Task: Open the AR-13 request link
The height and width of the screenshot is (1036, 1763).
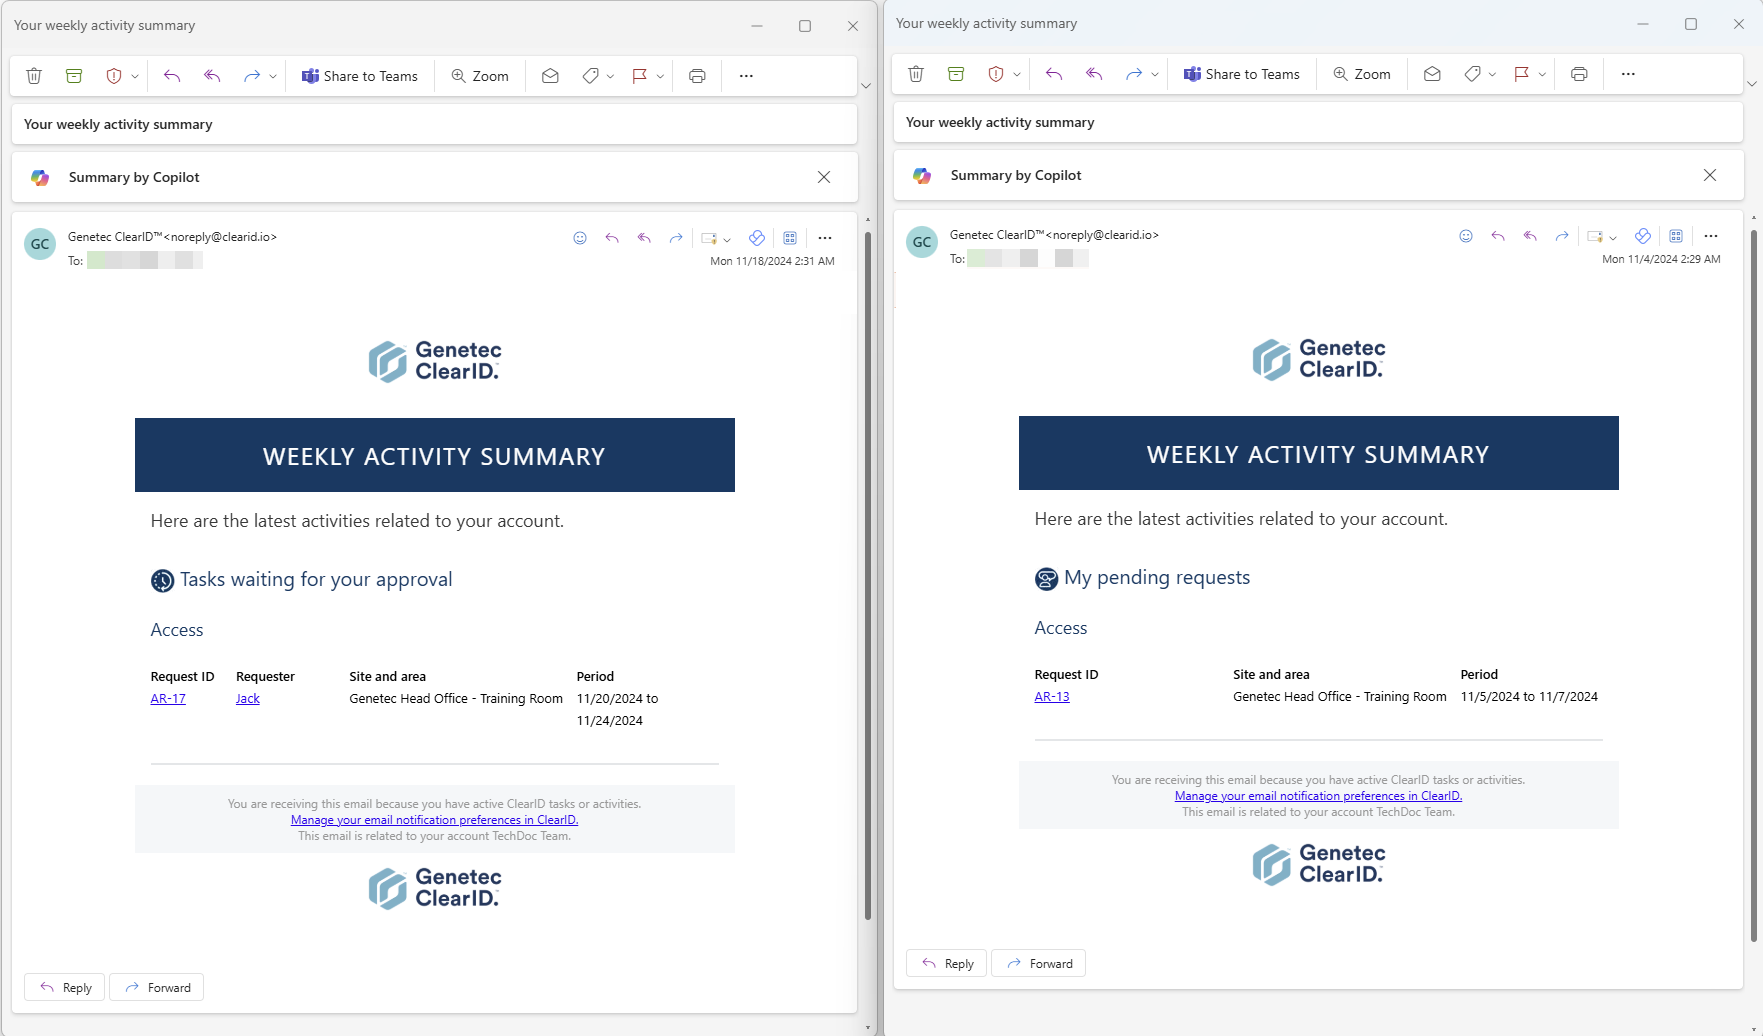Action: tap(1052, 697)
